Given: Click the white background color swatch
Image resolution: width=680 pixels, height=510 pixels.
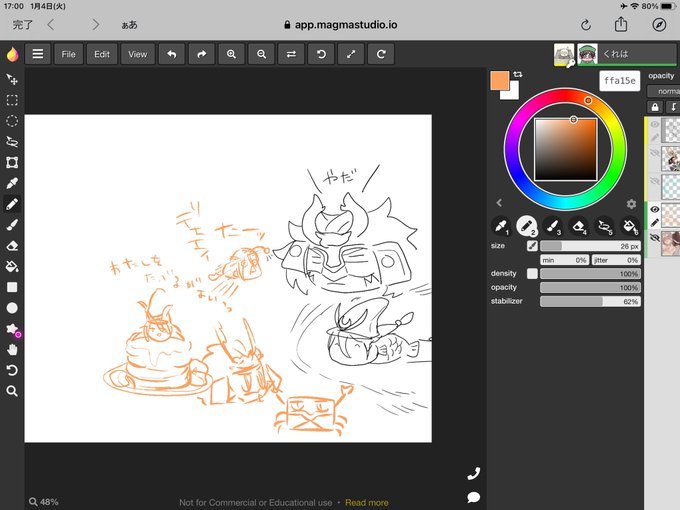Looking at the screenshot, I should [x=513, y=94].
